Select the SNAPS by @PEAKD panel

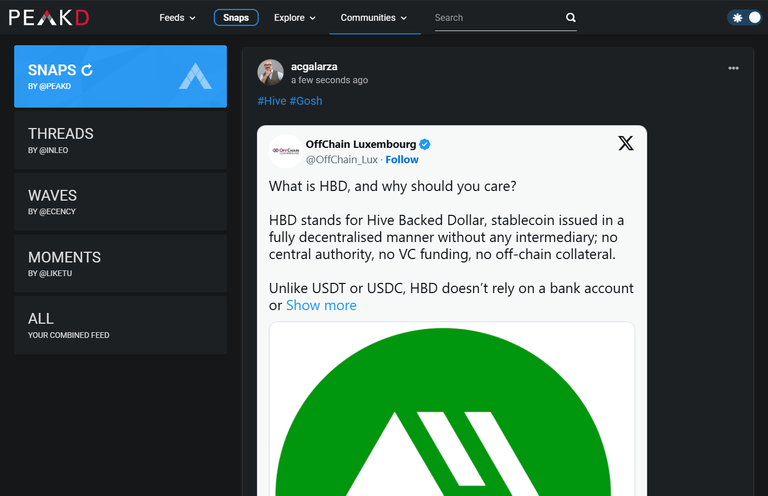point(120,76)
